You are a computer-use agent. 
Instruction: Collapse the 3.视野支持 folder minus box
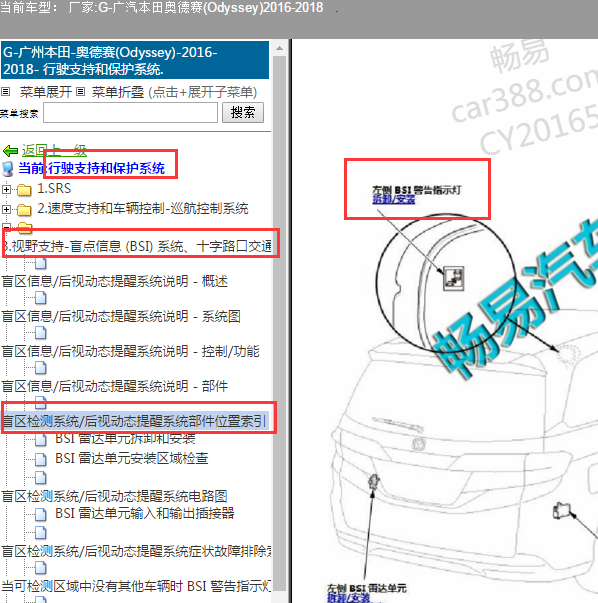(x=6, y=226)
